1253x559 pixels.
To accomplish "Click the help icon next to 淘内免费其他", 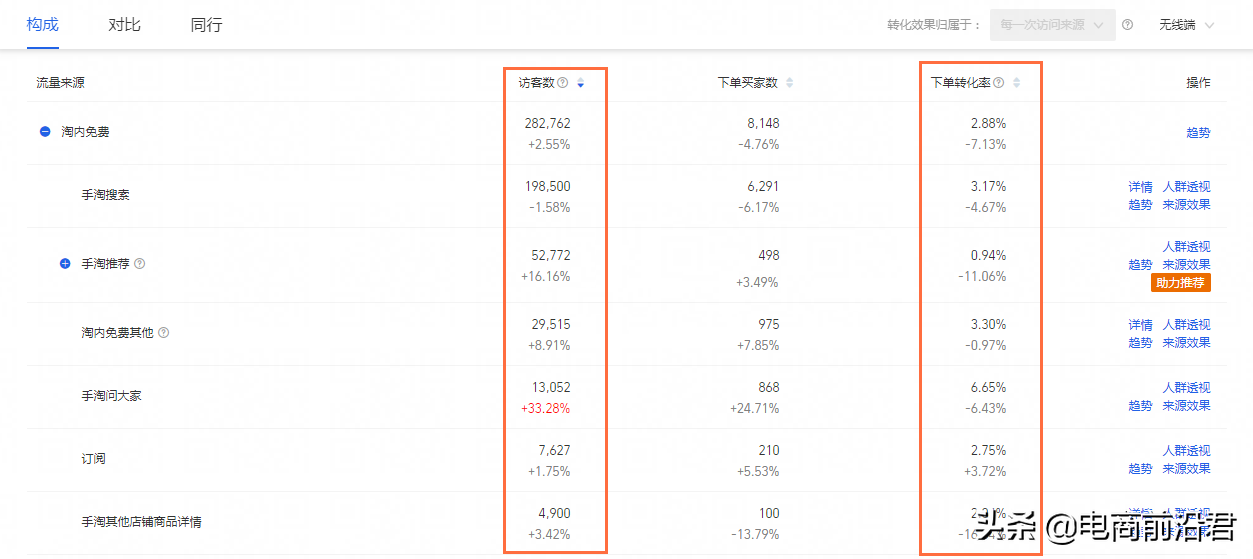I will (163, 332).
